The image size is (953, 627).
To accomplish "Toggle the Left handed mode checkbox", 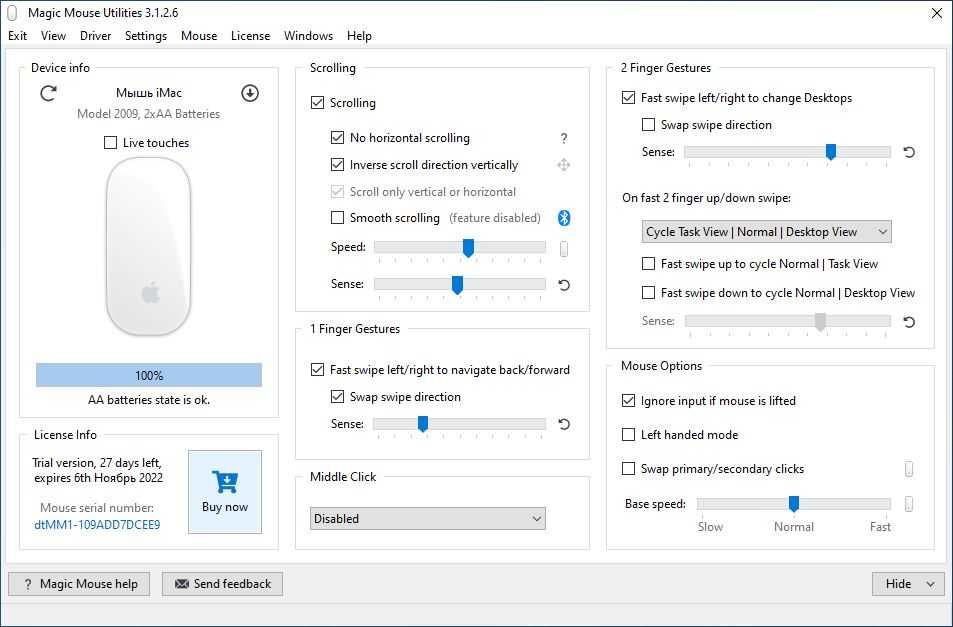I will point(629,435).
